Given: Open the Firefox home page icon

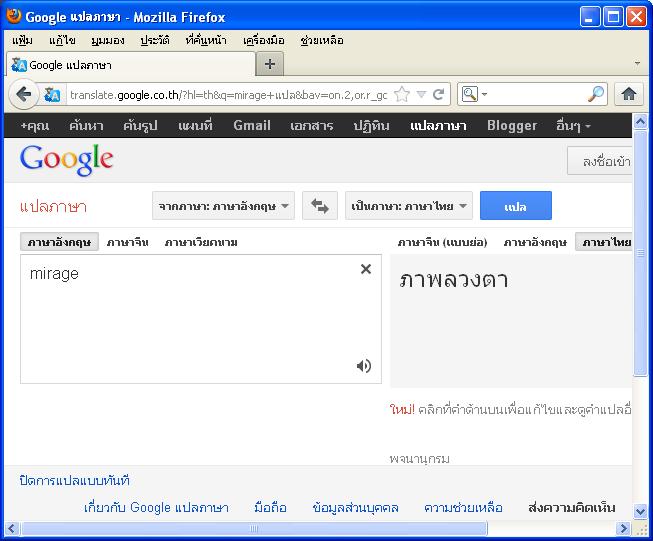Looking at the screenshot, I should pyautogui.click(x=628, y=95).
